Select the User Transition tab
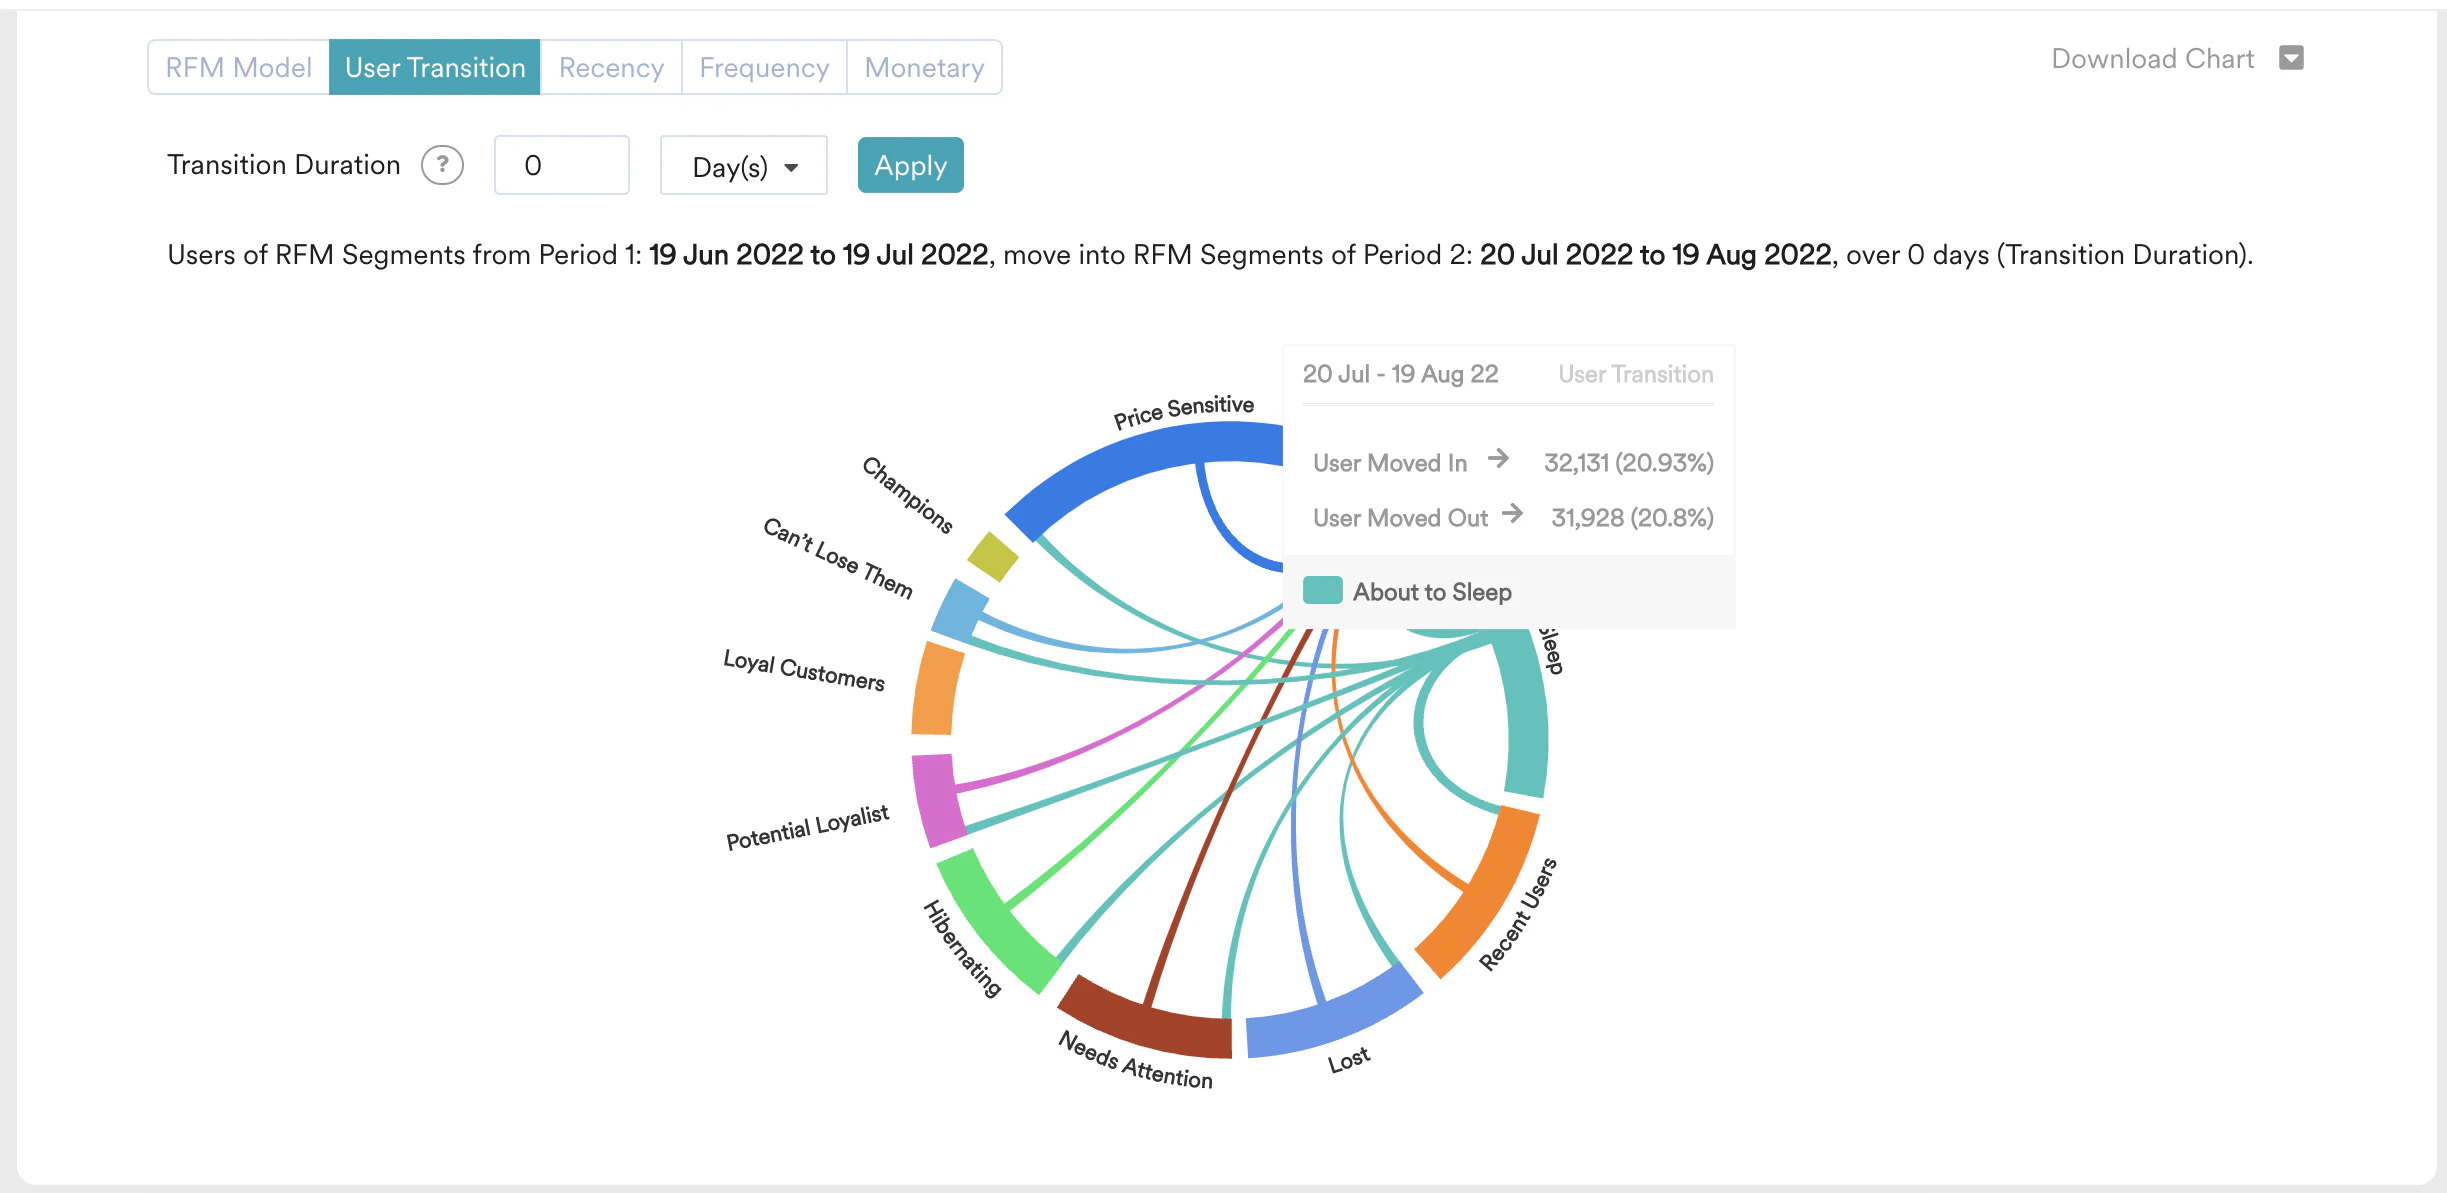The image size is (2447, 1193). click(434, 66)
